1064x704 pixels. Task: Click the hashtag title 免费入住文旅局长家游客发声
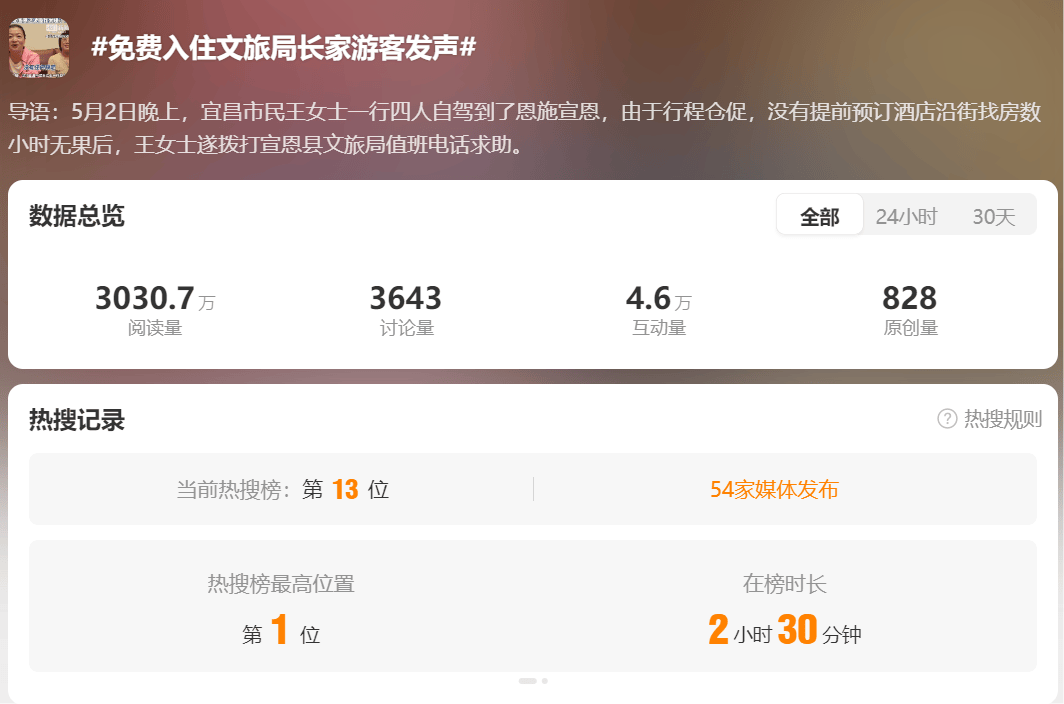click(284, 48)
